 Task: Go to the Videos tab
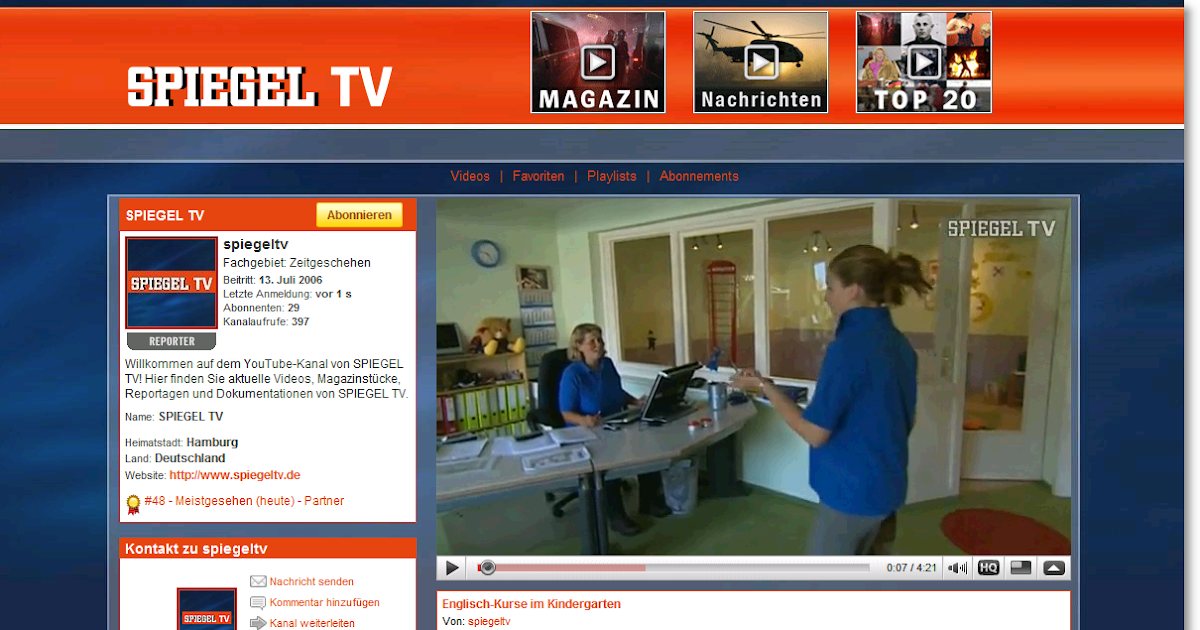pyautogui.click(x=470, y=176)
